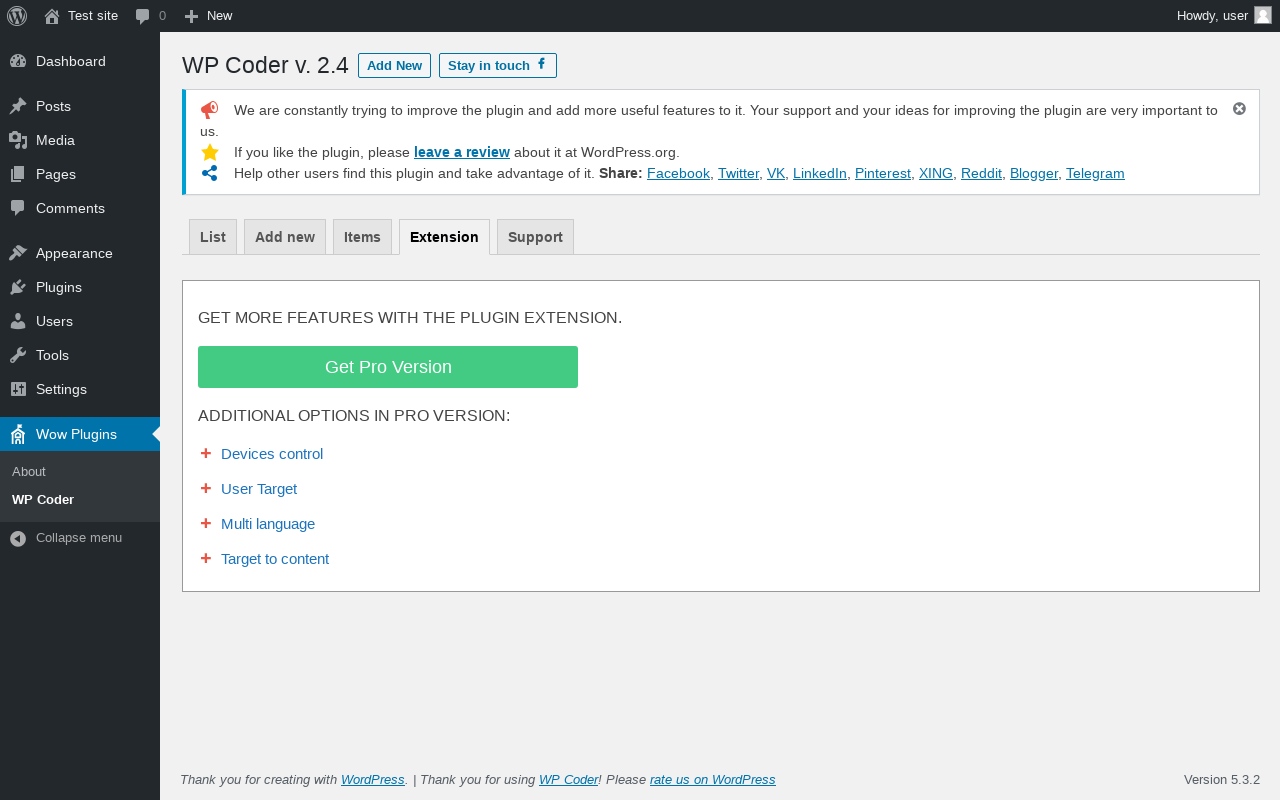Click the Collapse menu label
The width and height of the screenshot is (1280, 800).
79,537
